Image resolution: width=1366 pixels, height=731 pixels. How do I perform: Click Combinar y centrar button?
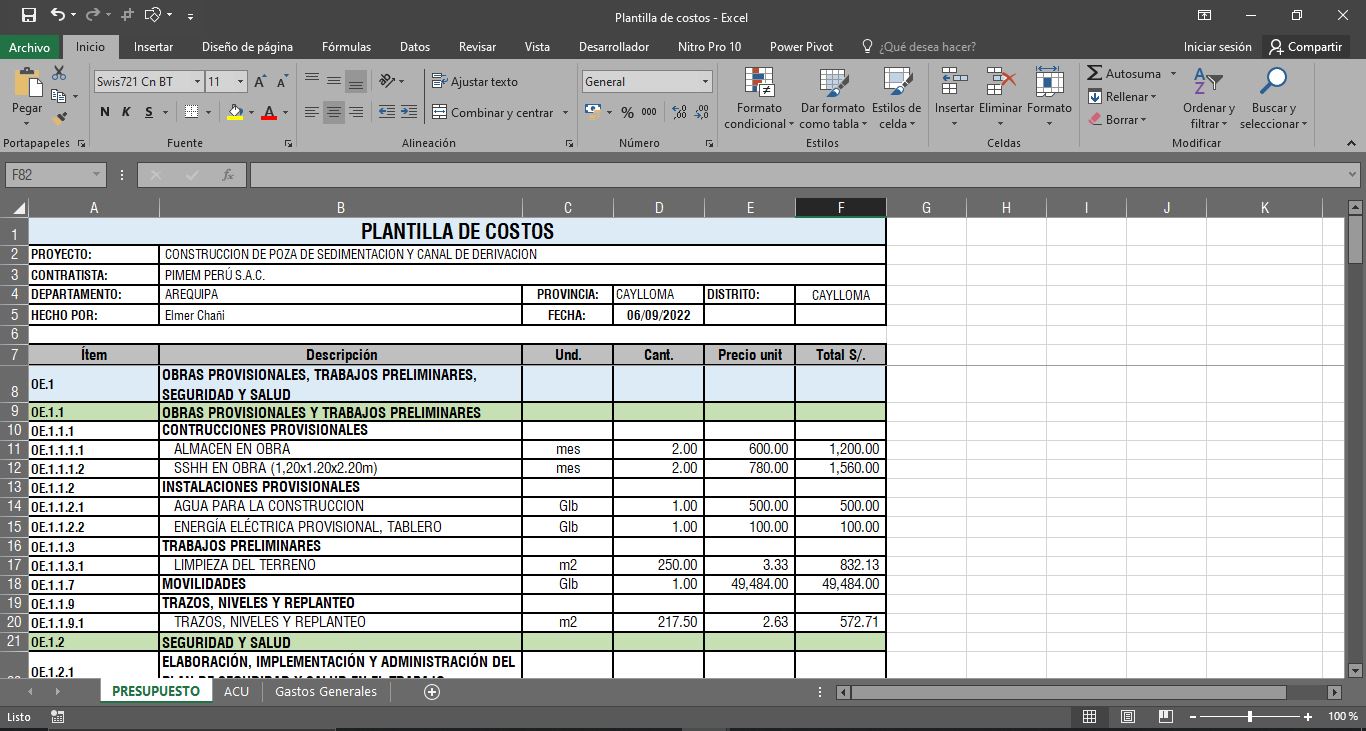492,112
